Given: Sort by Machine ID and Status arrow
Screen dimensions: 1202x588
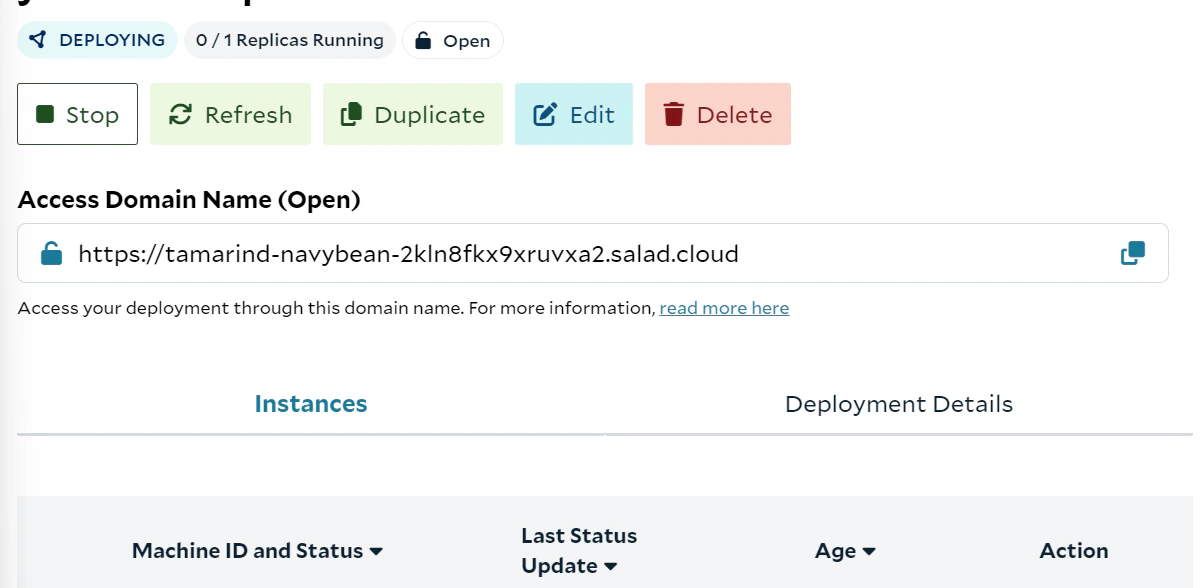Looking at the screenshot, I should (377, 551).
